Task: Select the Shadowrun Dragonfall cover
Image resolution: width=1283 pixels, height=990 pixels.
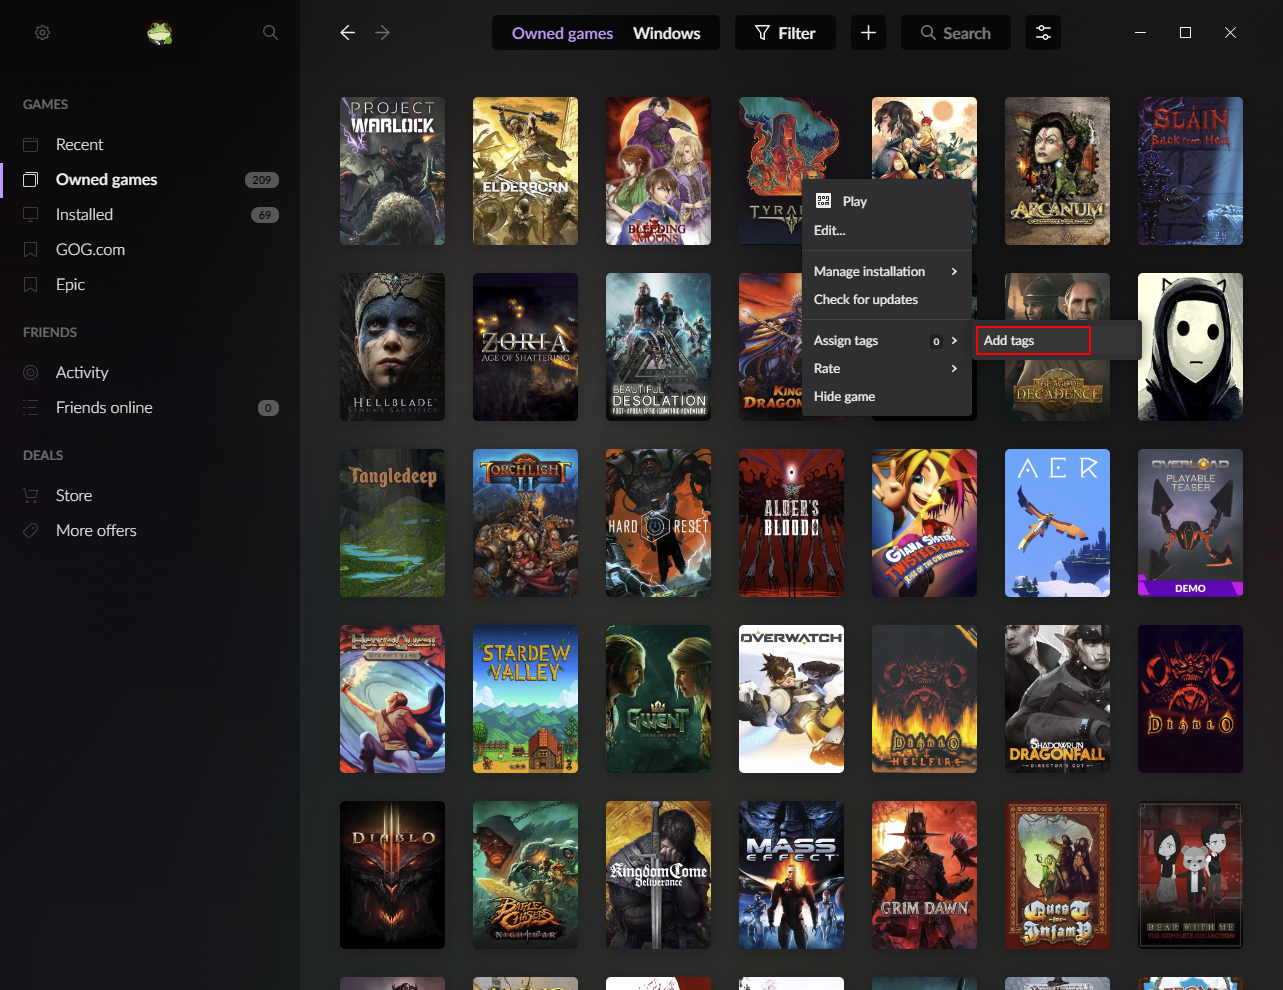Action: click(x=1057, y=699)
